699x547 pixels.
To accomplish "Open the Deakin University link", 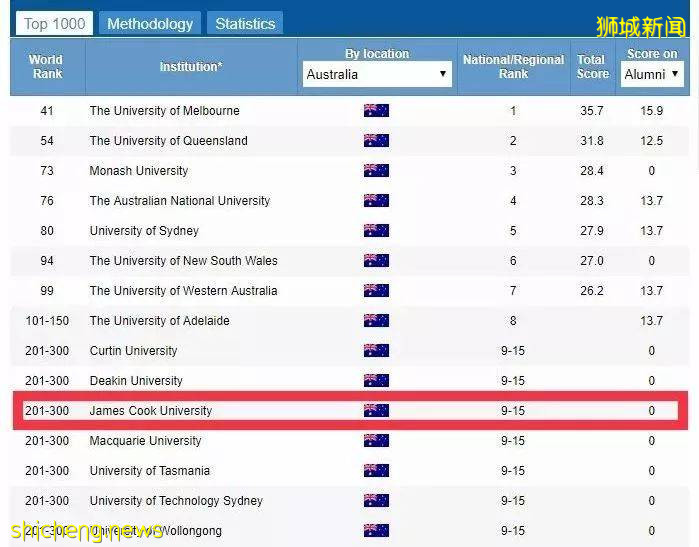I will (136, 381).
